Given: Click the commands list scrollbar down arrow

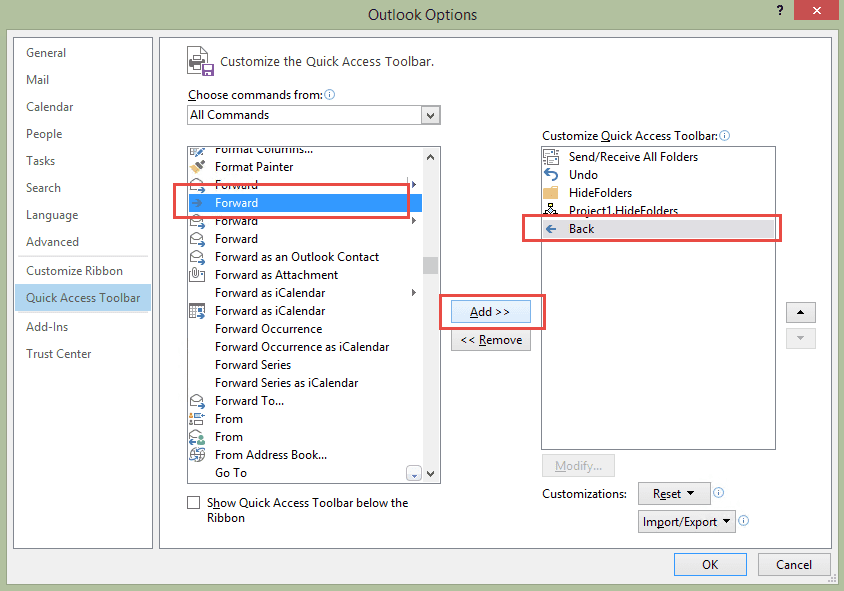Looking at the screenshot, I should 431,474.
